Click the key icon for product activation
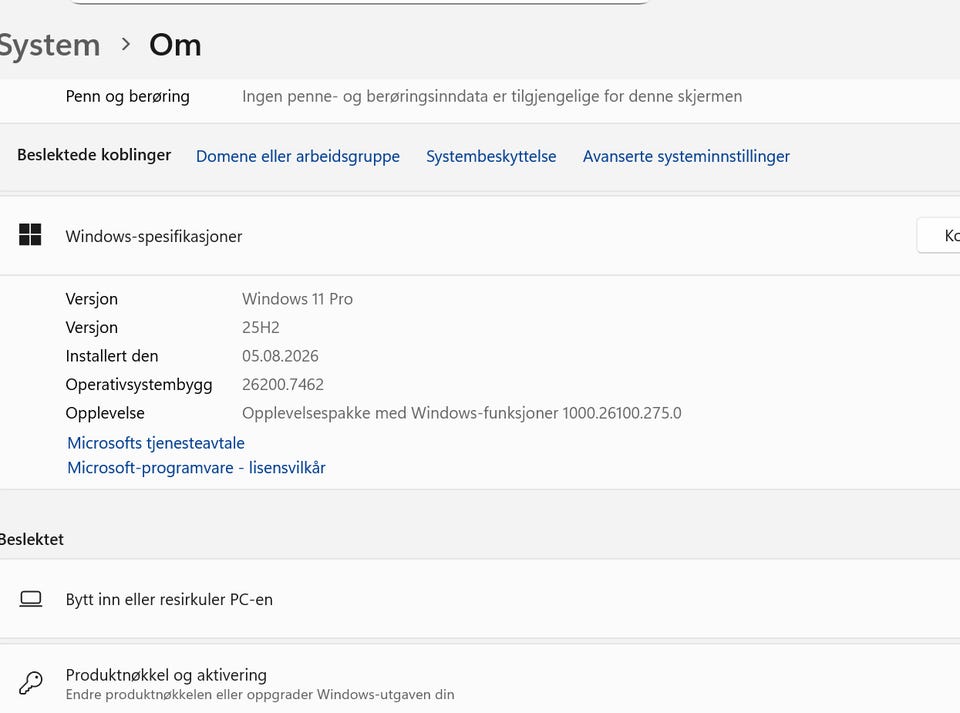 (x=31, y=682)
